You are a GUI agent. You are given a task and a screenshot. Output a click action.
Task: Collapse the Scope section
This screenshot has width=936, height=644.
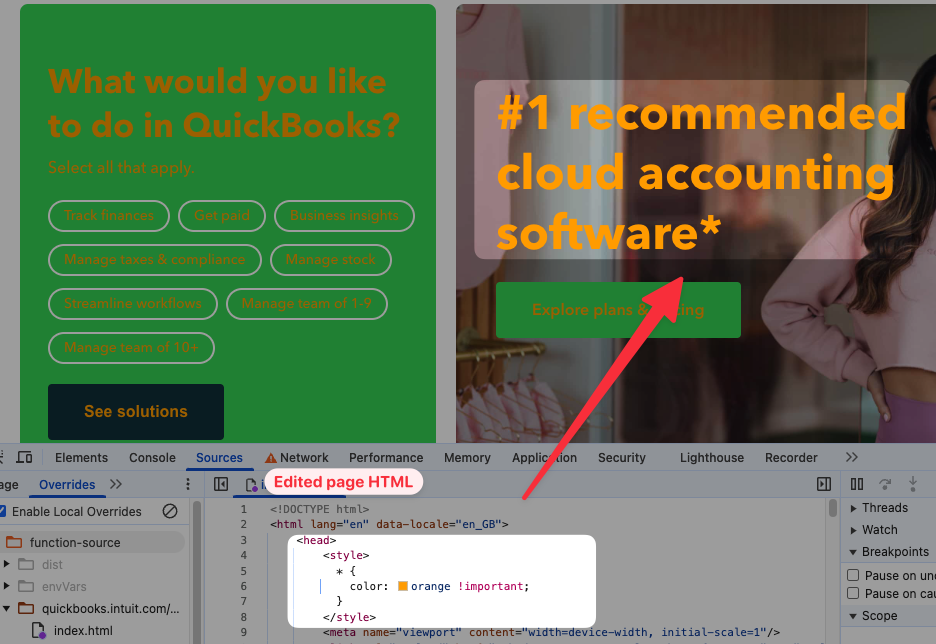tap(853, 616)
